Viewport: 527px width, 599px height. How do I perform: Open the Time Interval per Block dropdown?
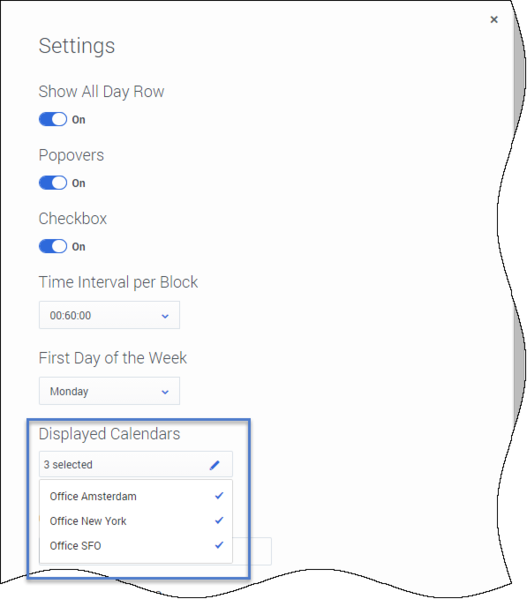(x=109, y=315)
